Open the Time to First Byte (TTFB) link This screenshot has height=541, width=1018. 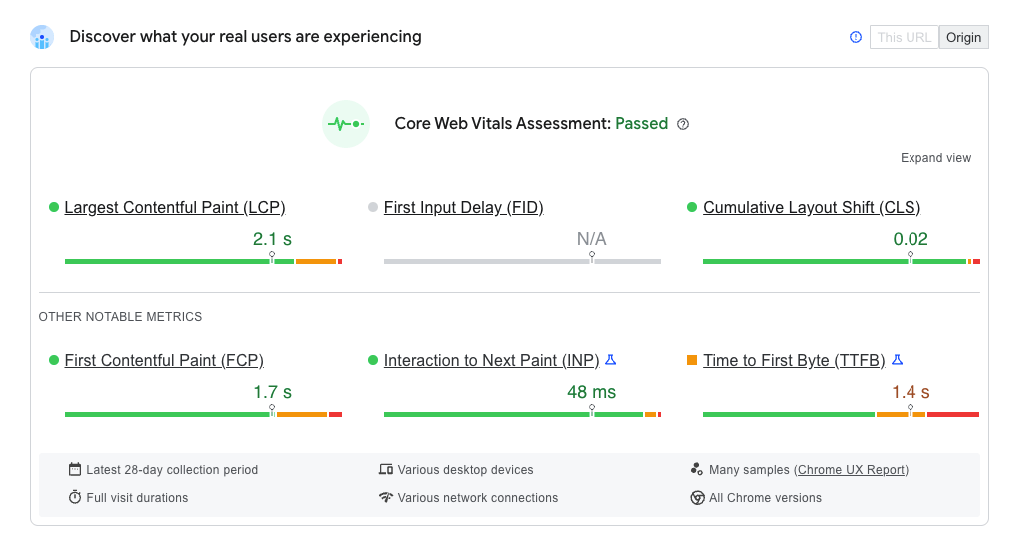(794, 360)
